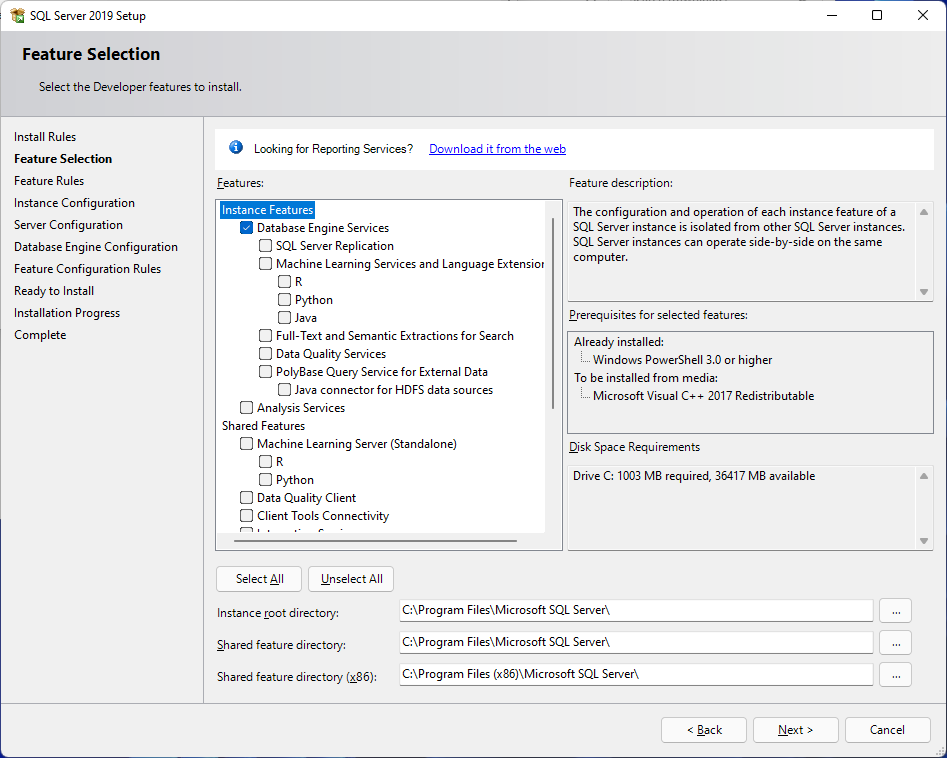The width and height of the screenshot is (947, 758).
Task: Check Machine Learning Services and Language Extensions
Action: click(x=265, y=264)
